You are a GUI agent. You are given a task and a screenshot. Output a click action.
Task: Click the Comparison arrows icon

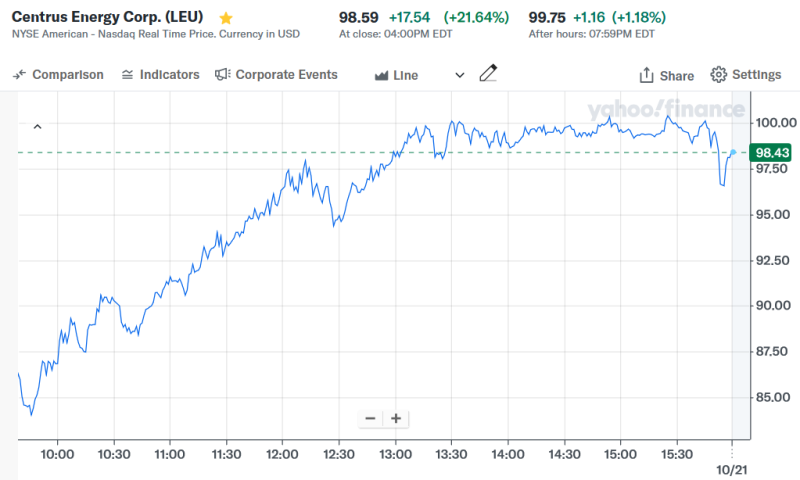[19, 75]
